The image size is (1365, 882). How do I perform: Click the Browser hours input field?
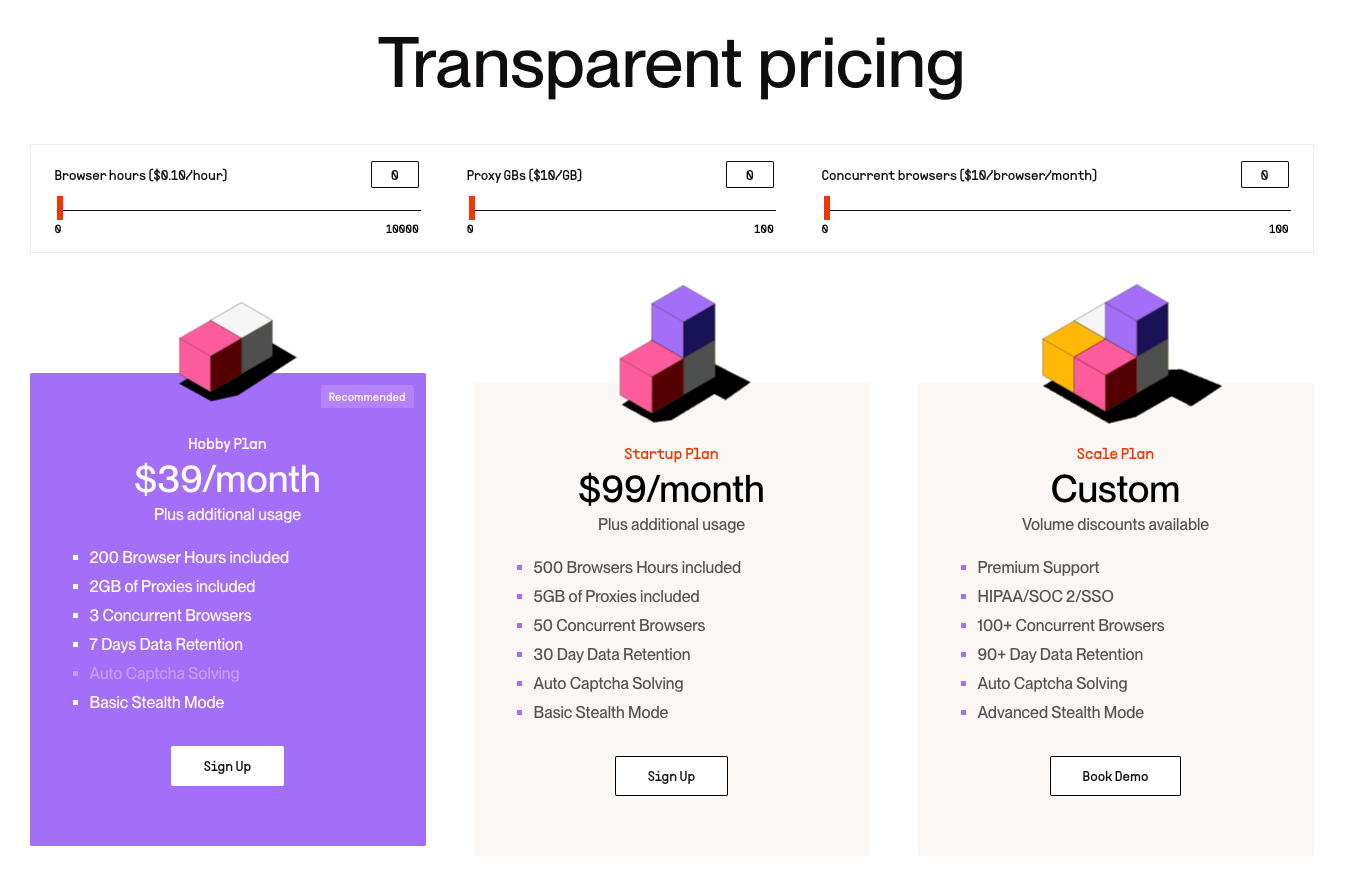tap(394, 174)
